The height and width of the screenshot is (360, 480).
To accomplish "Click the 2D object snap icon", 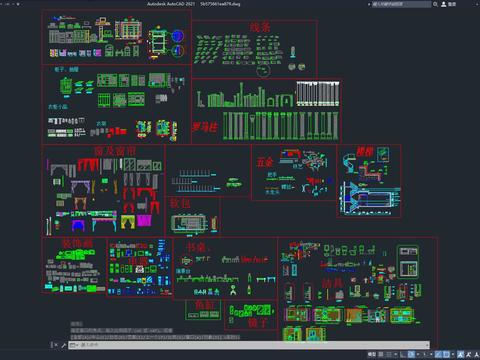I will coord(447,354).
